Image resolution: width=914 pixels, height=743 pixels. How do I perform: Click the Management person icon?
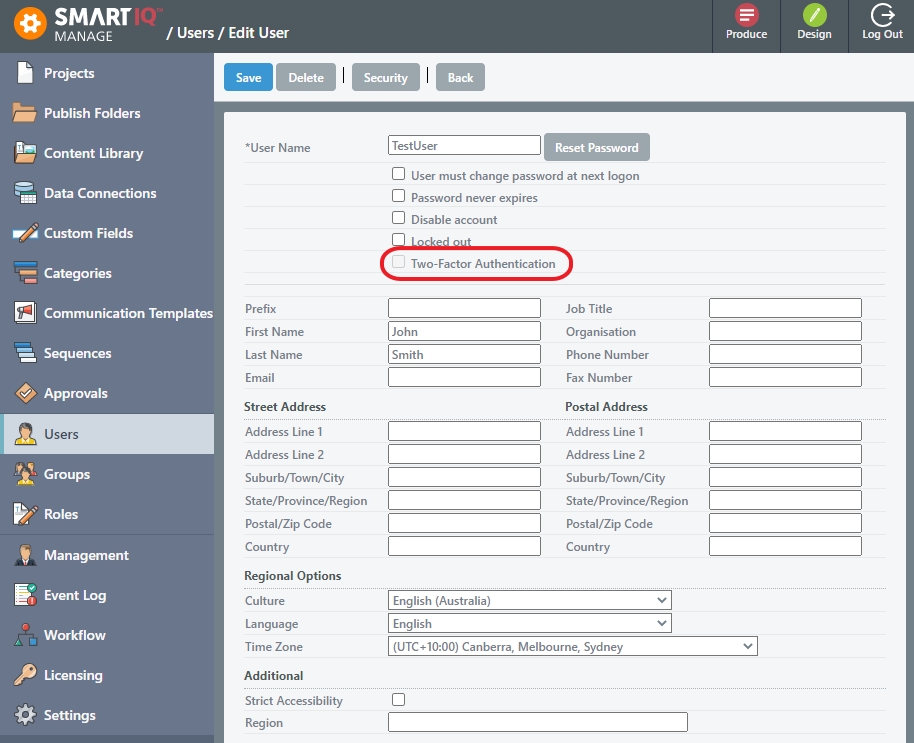point(25,555)
